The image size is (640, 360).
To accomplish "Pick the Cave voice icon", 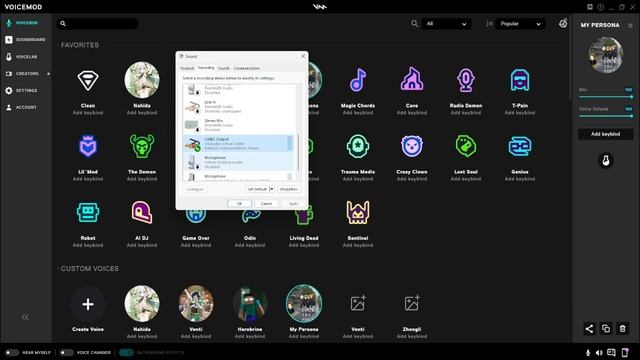I will pos(412,79).
